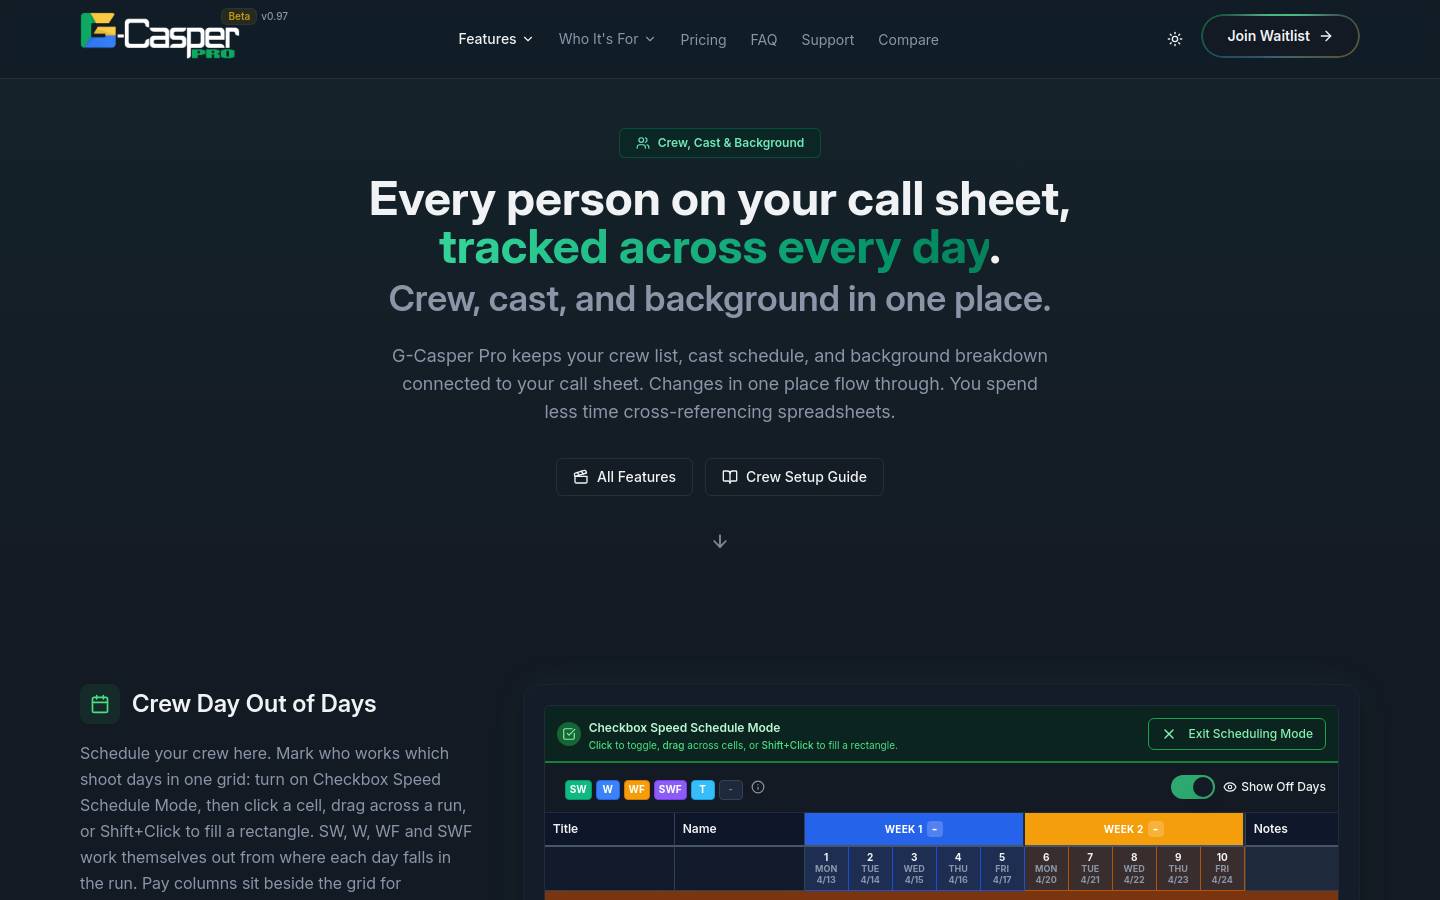
Task: Click the Beta badge near logo
Action: pyautogui.click(x=239, y=16)
